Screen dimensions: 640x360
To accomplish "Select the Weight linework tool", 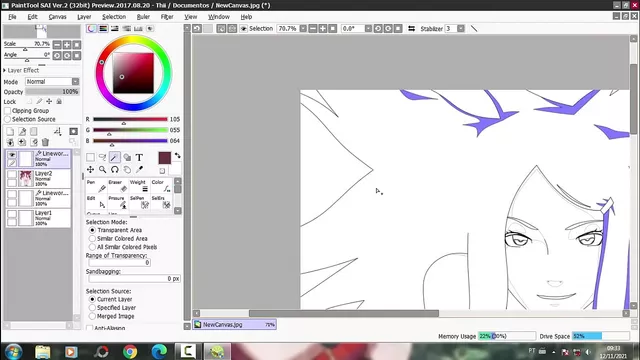I will click(139, 186).
